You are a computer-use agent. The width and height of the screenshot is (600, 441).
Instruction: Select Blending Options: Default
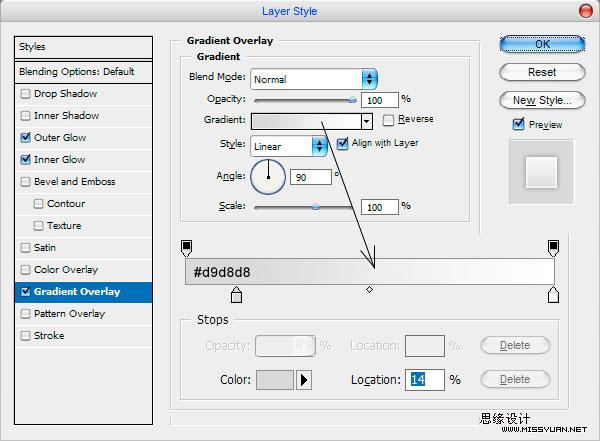click(83, 72)
